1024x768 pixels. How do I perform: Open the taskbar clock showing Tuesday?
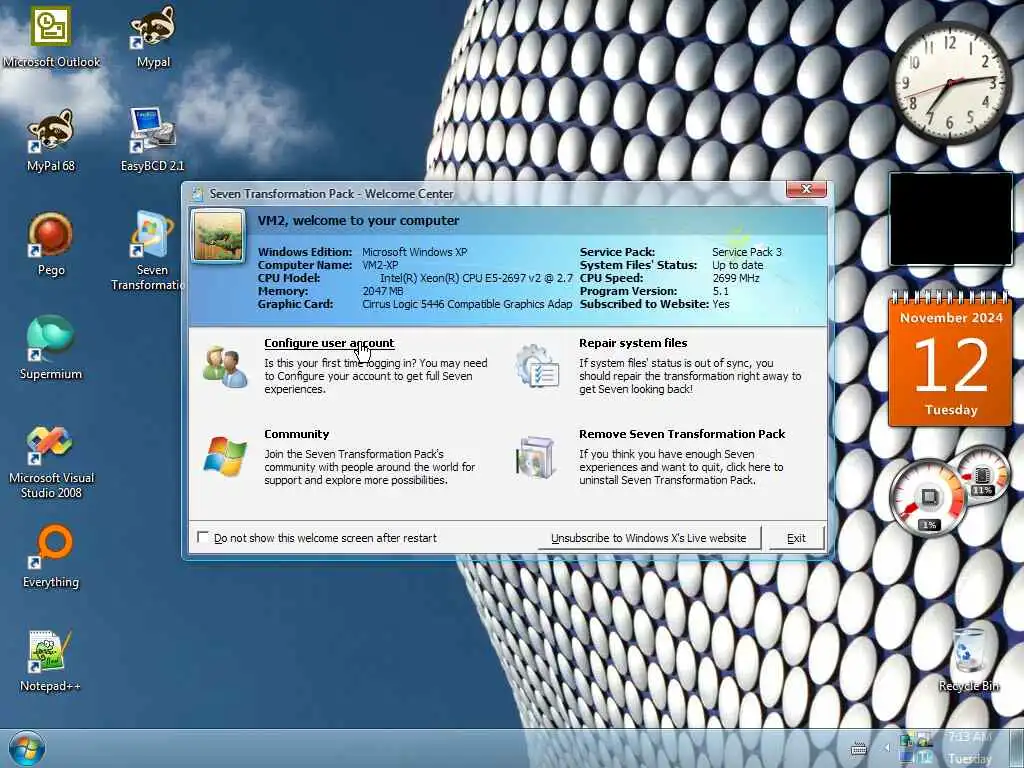tap(970, 748)
